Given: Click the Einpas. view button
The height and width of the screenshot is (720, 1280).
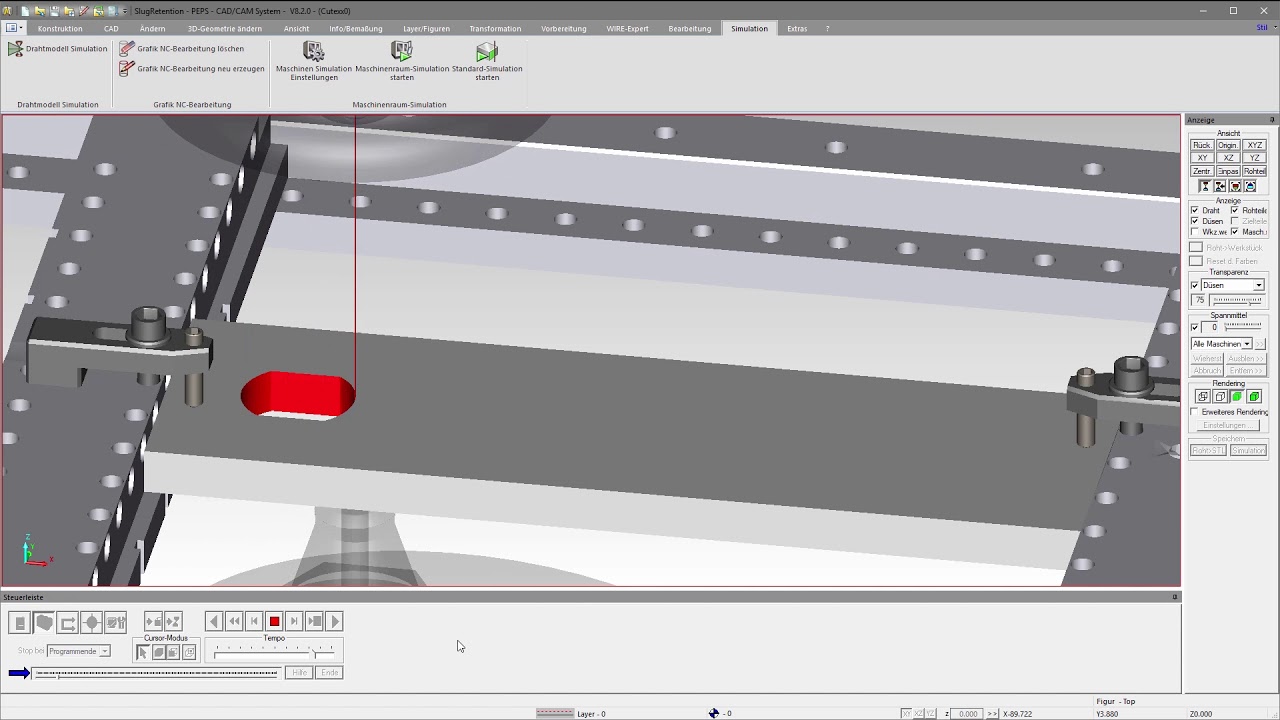Looking at the screenshot, I should click(x=1228, y=171).
